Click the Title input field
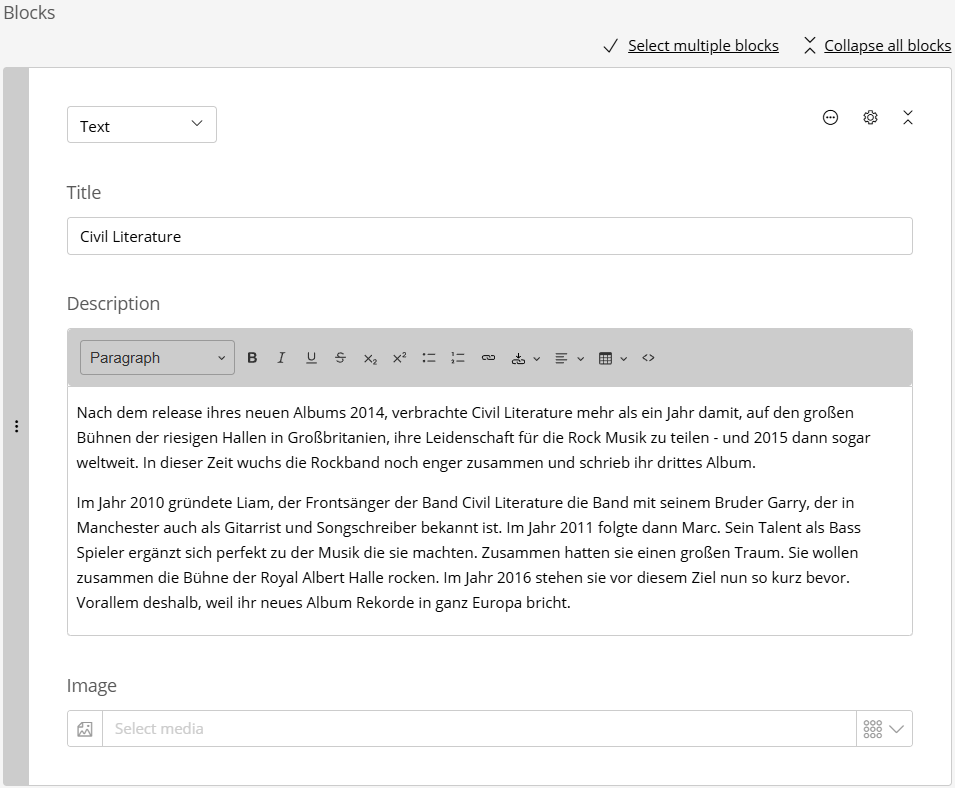This screenshot has height=788, width=955. pyautogui.click(x=489, y=236)
